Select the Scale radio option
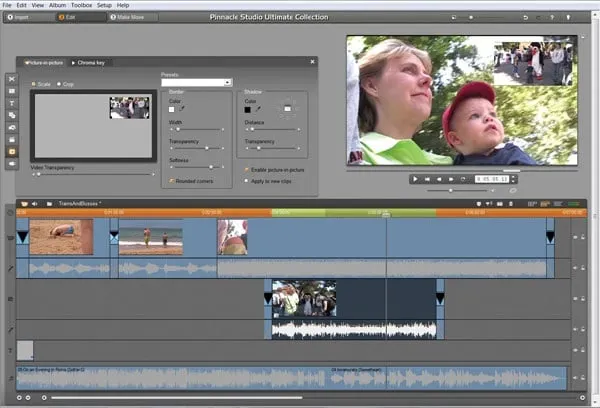 33,84
